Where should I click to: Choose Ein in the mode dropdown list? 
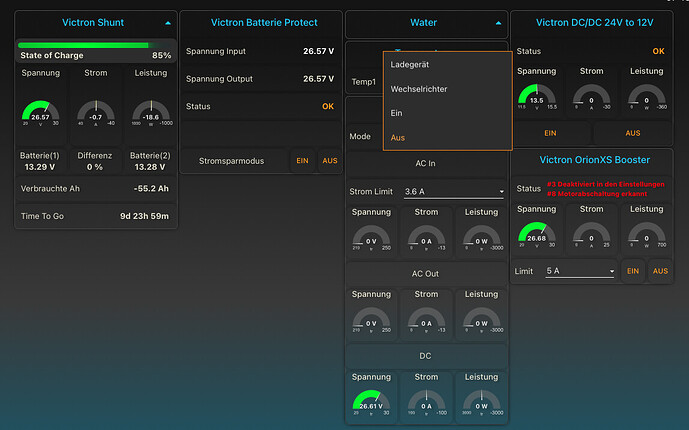447,113
